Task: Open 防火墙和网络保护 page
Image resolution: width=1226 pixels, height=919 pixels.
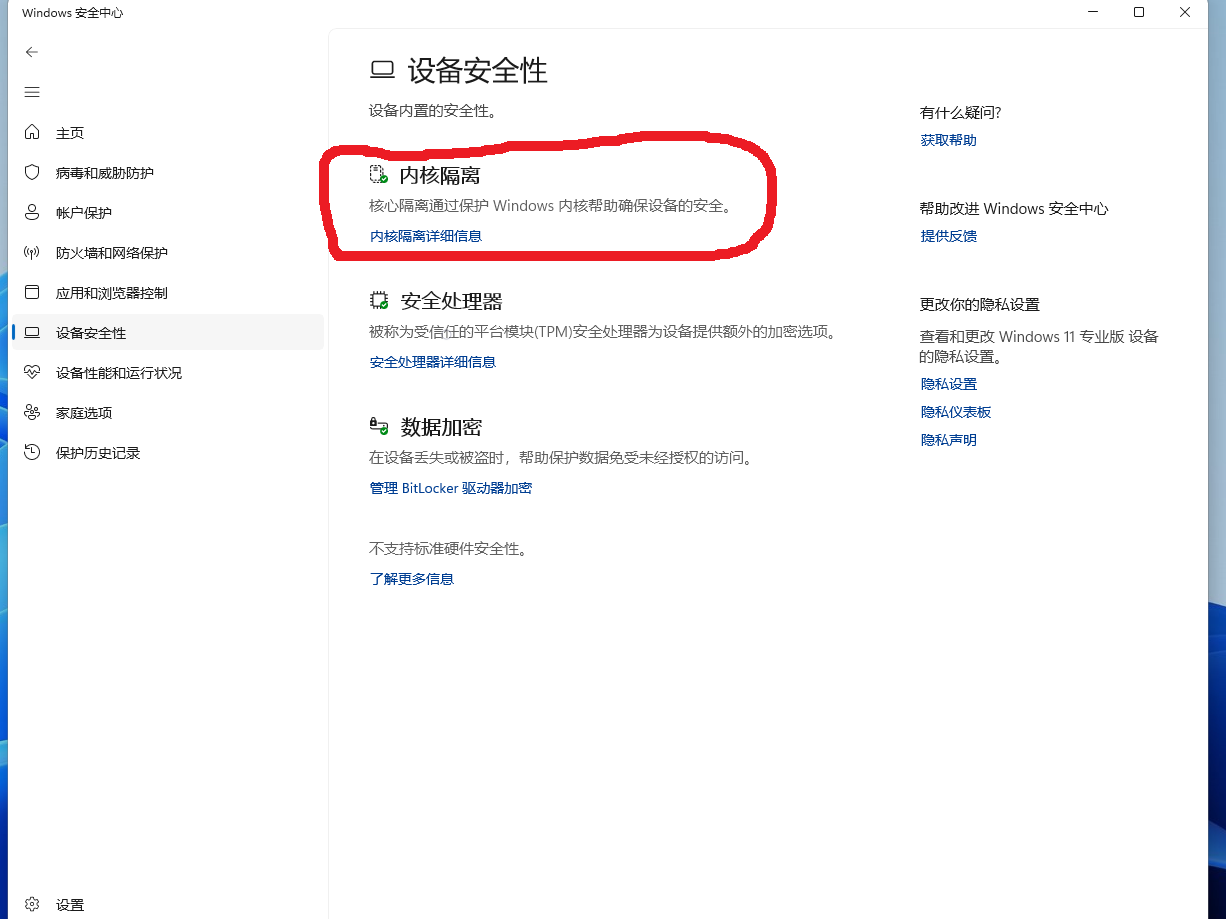Action: tap(112, 253)
